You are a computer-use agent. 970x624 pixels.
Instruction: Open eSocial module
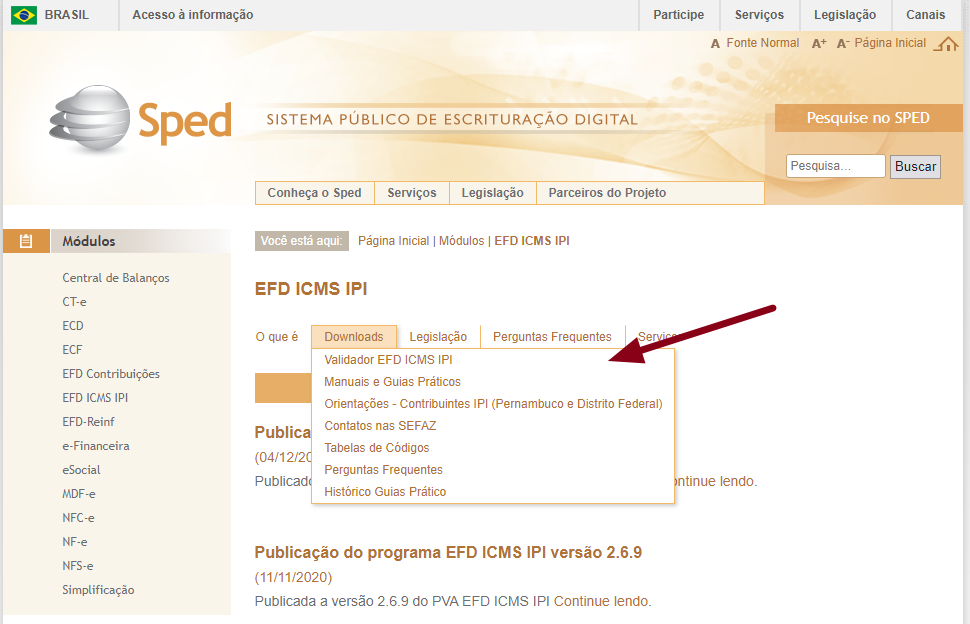click(x=81, y=470)
